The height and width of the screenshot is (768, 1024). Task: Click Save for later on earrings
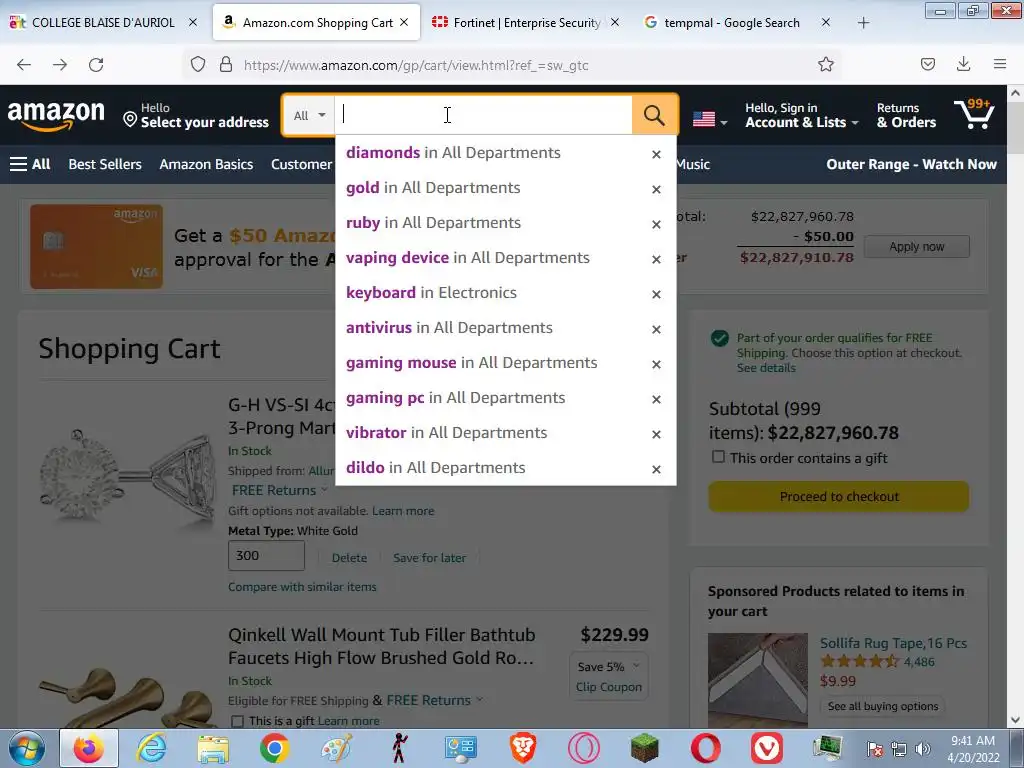(x=429, y=558)
